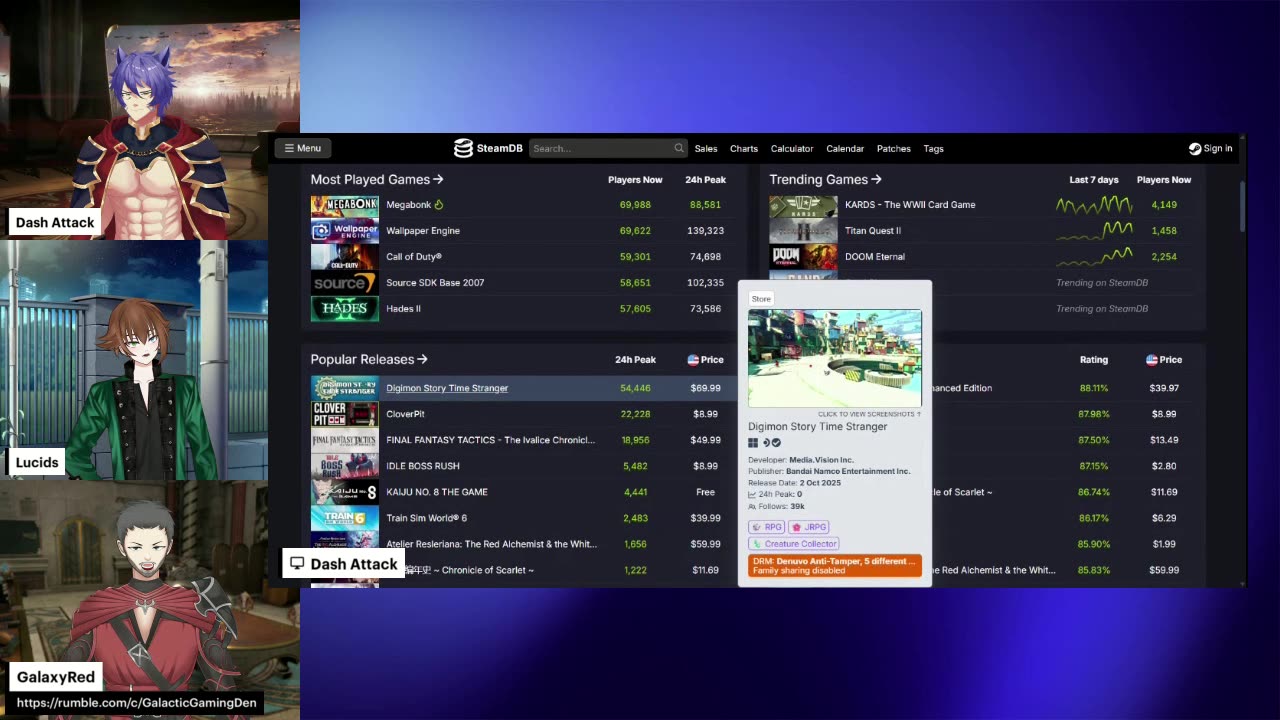1280x720 pixels.
Task: Click the Train Sim World 6 thumbnail
Action: tap(345, 518)
